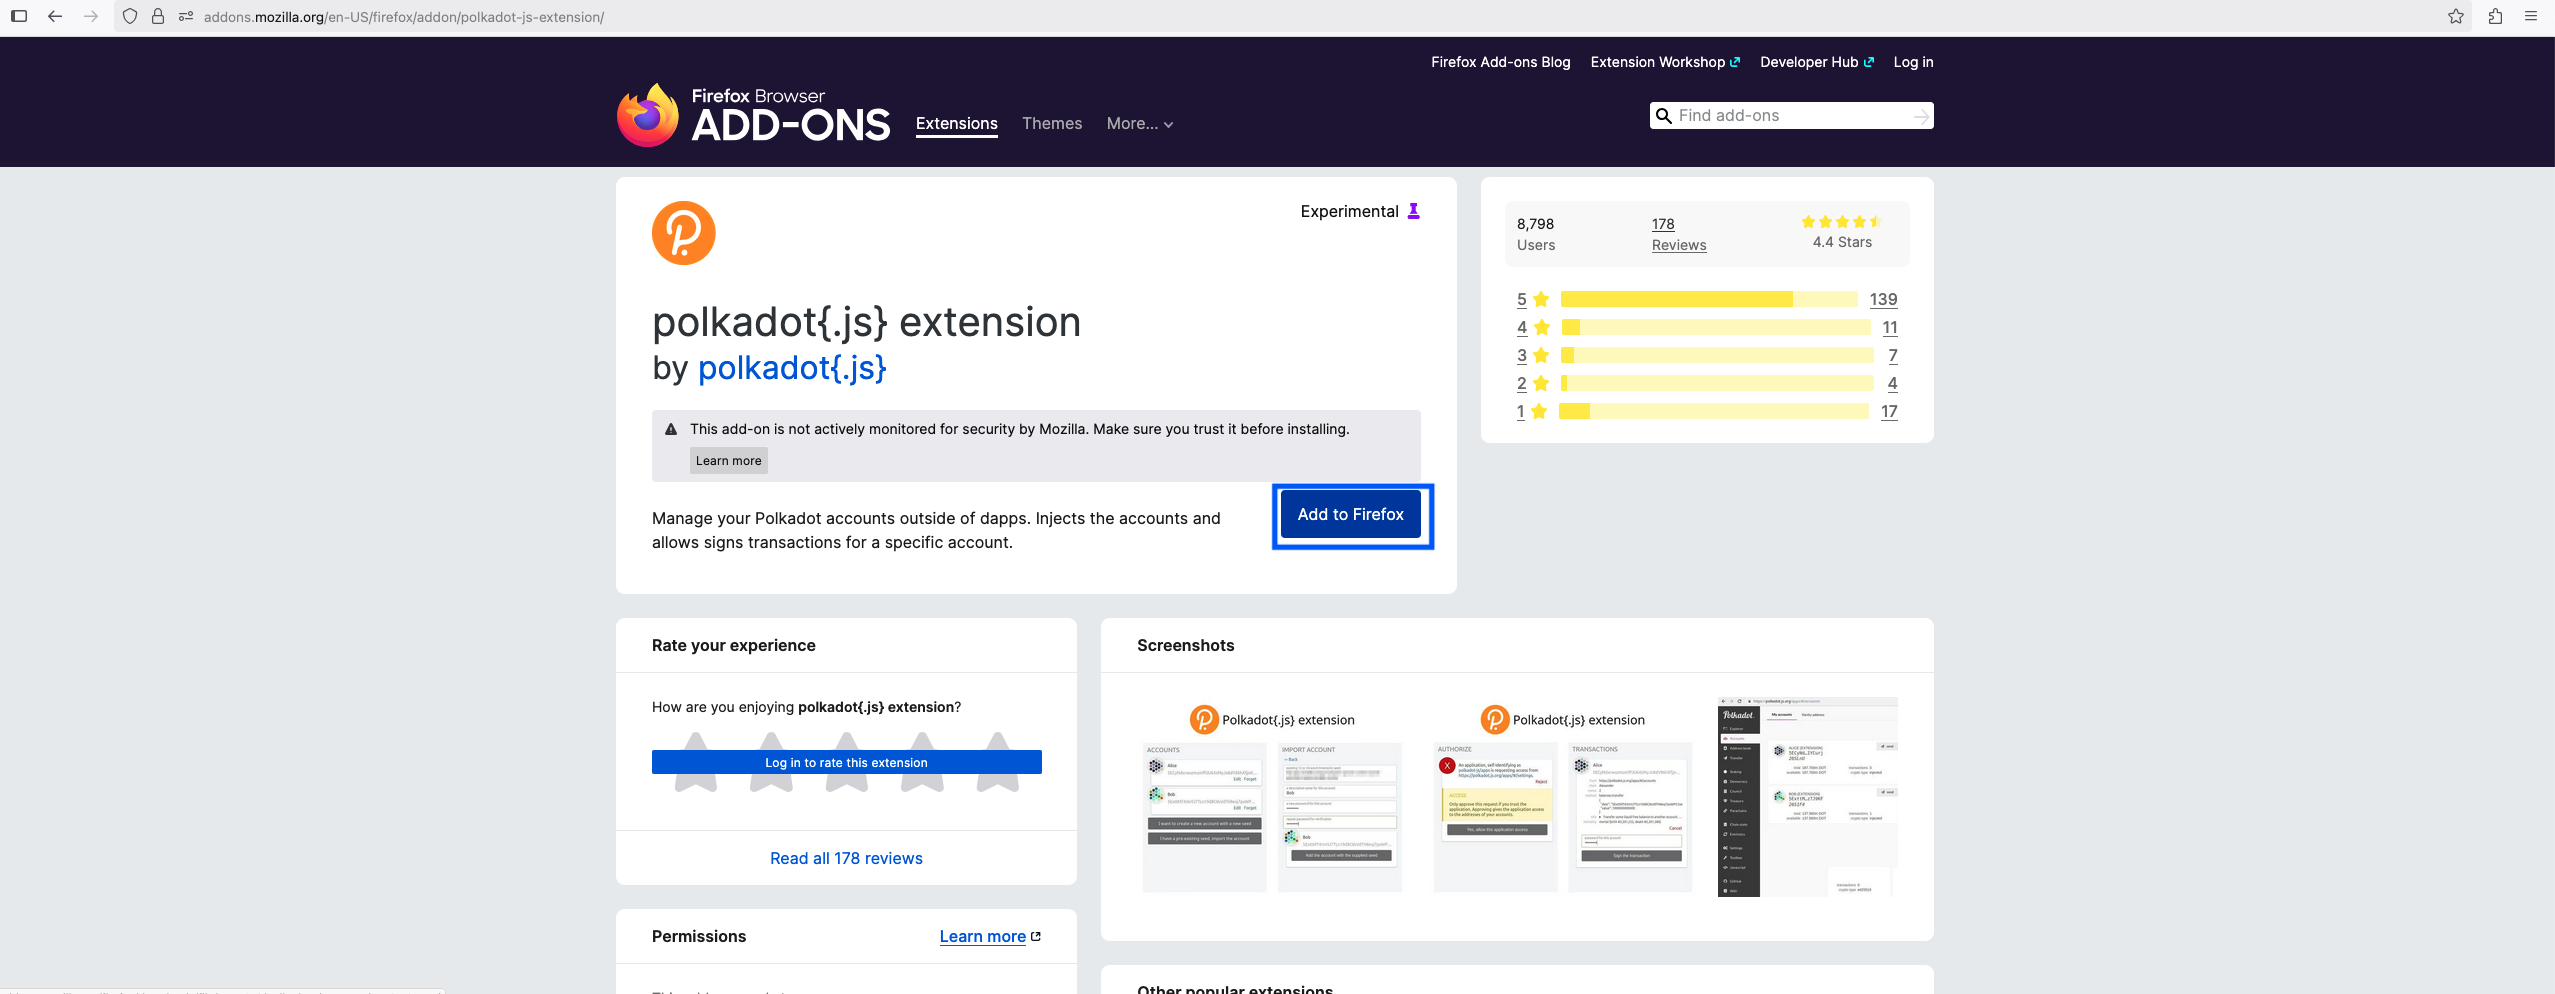Filter reviews by 1 star row
The width and height of the screenshot is (2555, 994).
pyautogui.click(x=1706, y=411)
